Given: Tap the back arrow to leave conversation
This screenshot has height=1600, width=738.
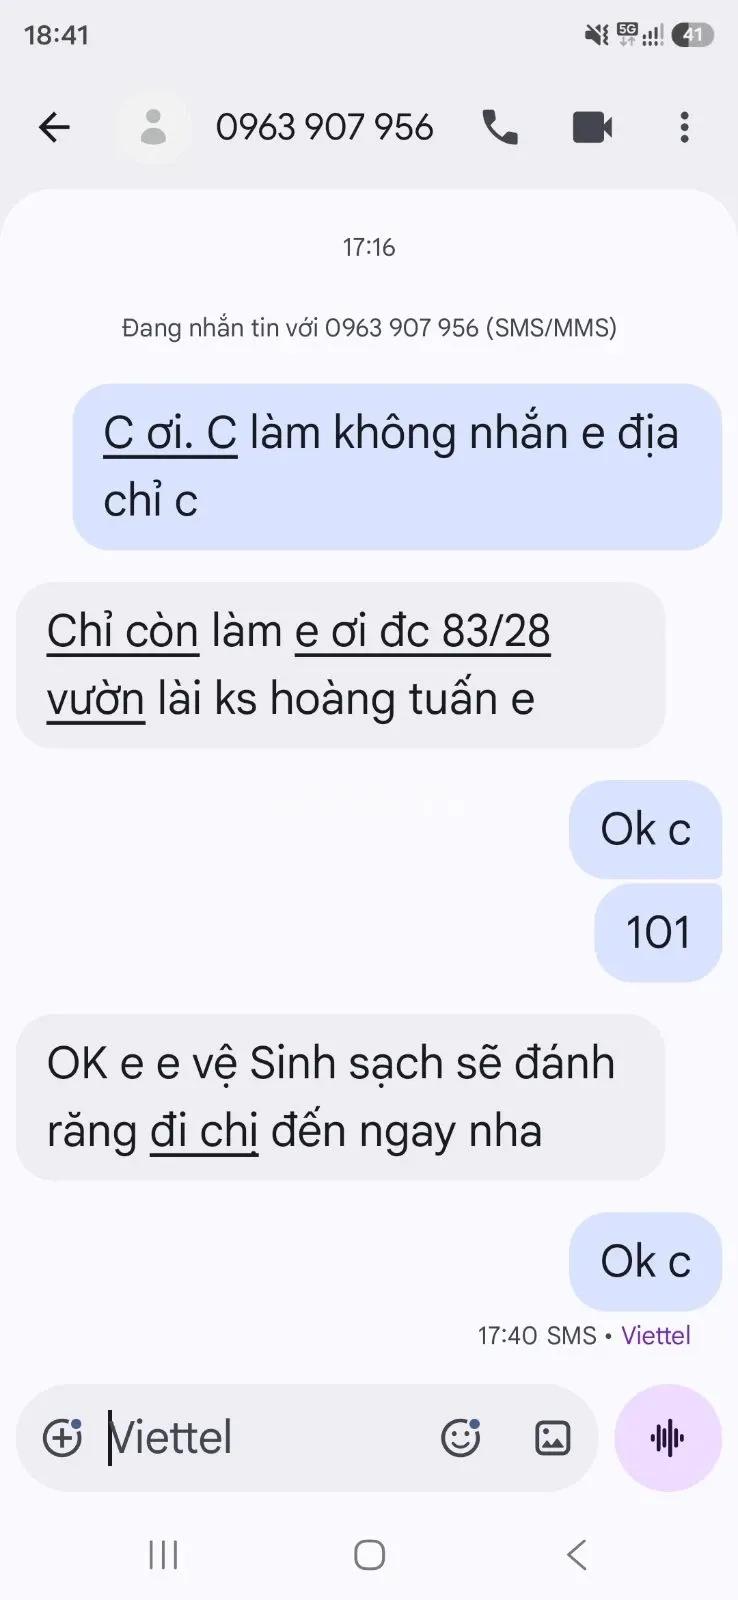Looking at the screenshot, I should pyautogui.click(x=54, y=127).
